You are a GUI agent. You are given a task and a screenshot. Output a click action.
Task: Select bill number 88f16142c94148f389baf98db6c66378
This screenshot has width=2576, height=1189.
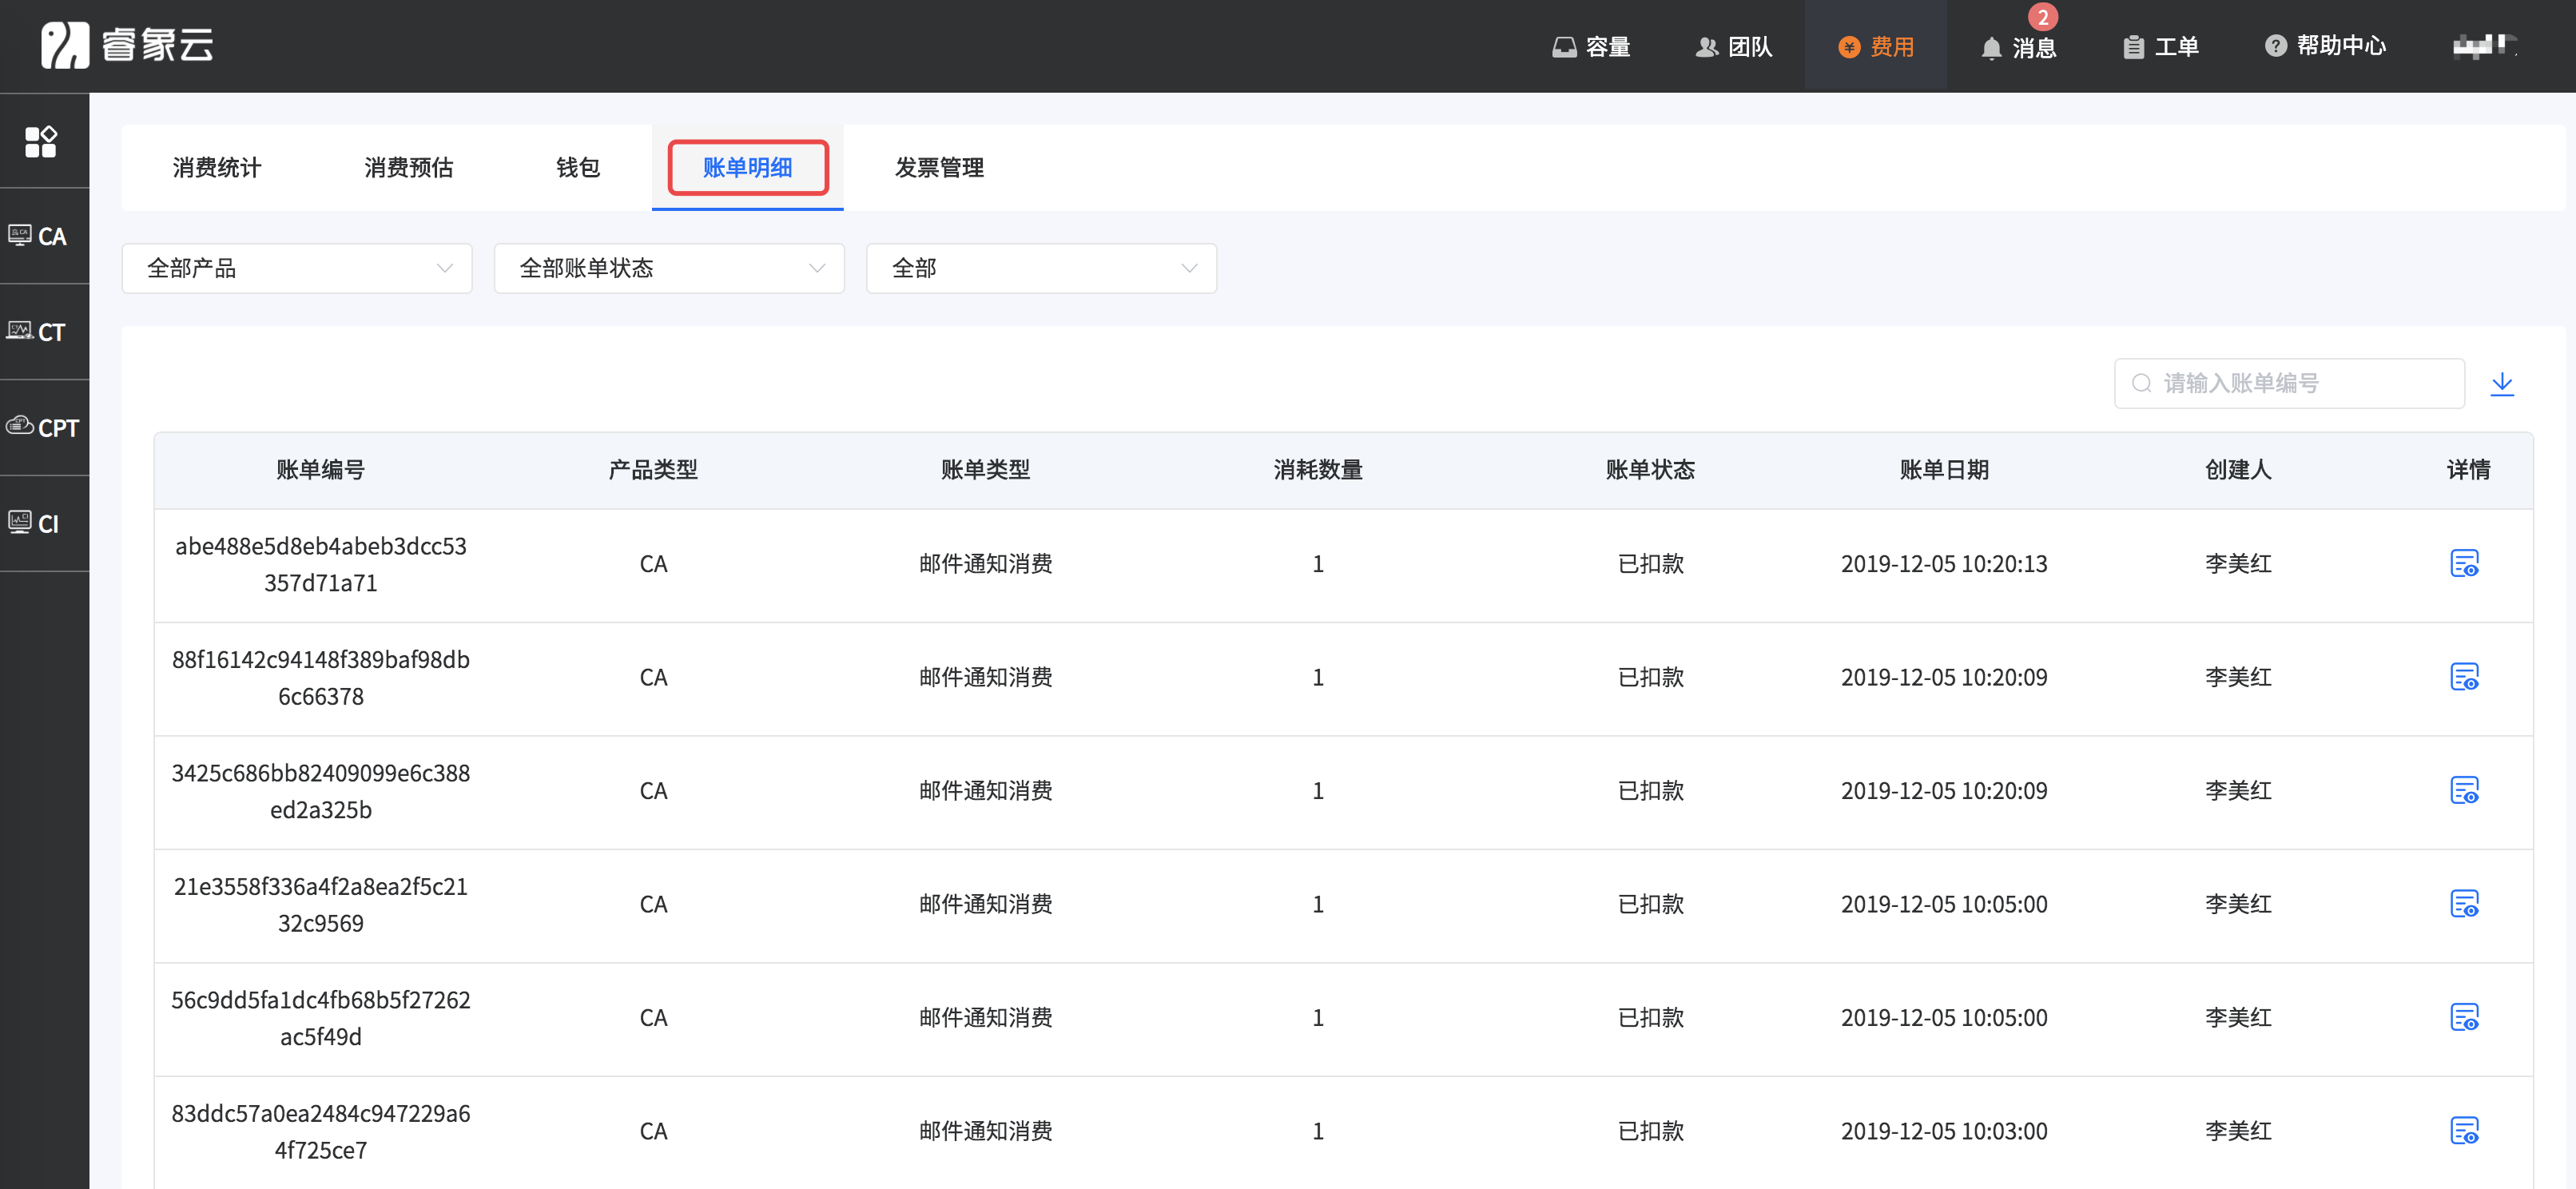pos(320,678)
